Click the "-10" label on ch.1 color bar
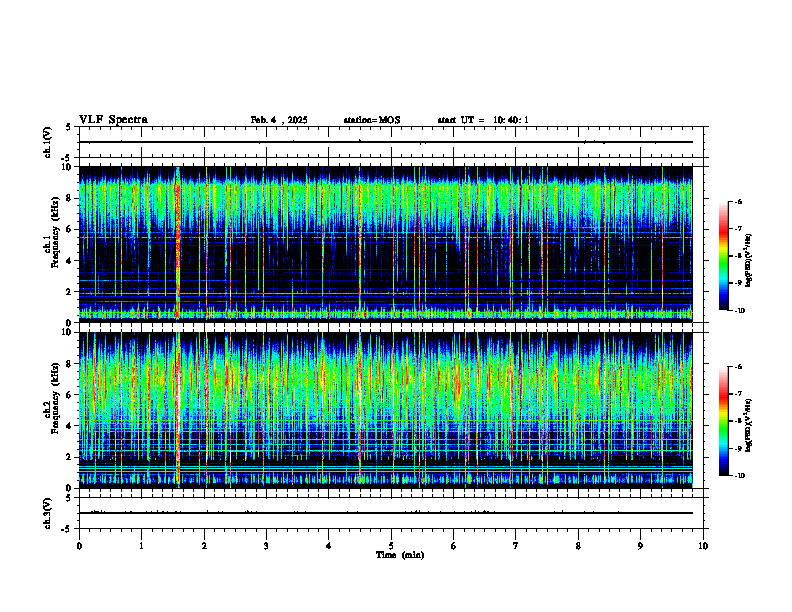 coord(740,311)
